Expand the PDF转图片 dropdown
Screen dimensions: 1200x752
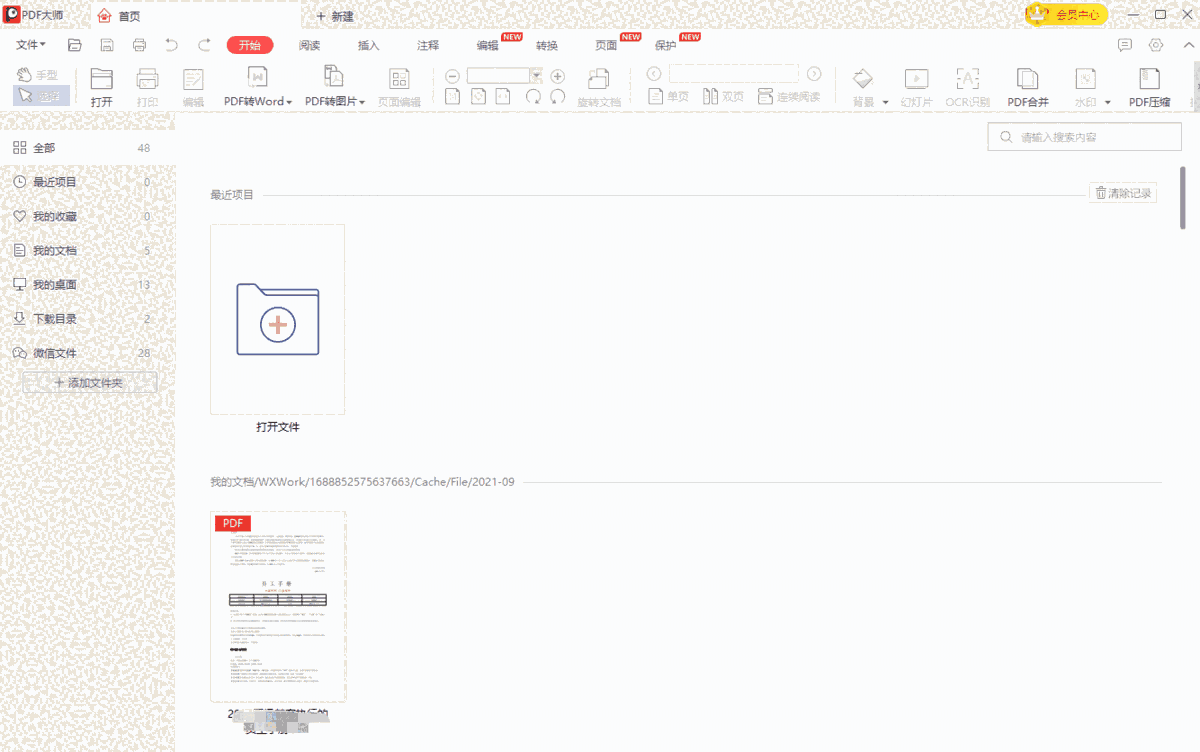tap(362, 102)
